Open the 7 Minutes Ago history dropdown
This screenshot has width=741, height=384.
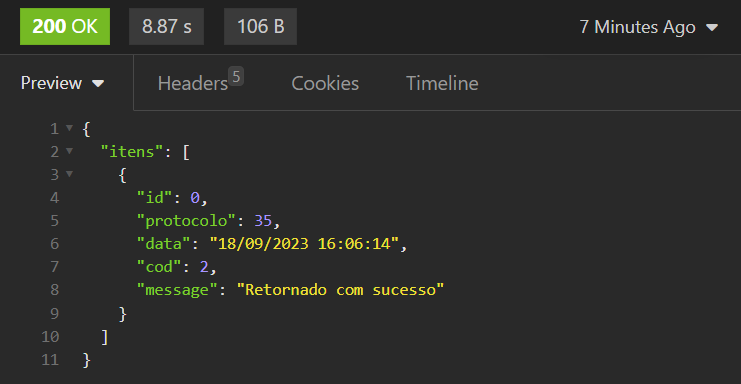648,27
